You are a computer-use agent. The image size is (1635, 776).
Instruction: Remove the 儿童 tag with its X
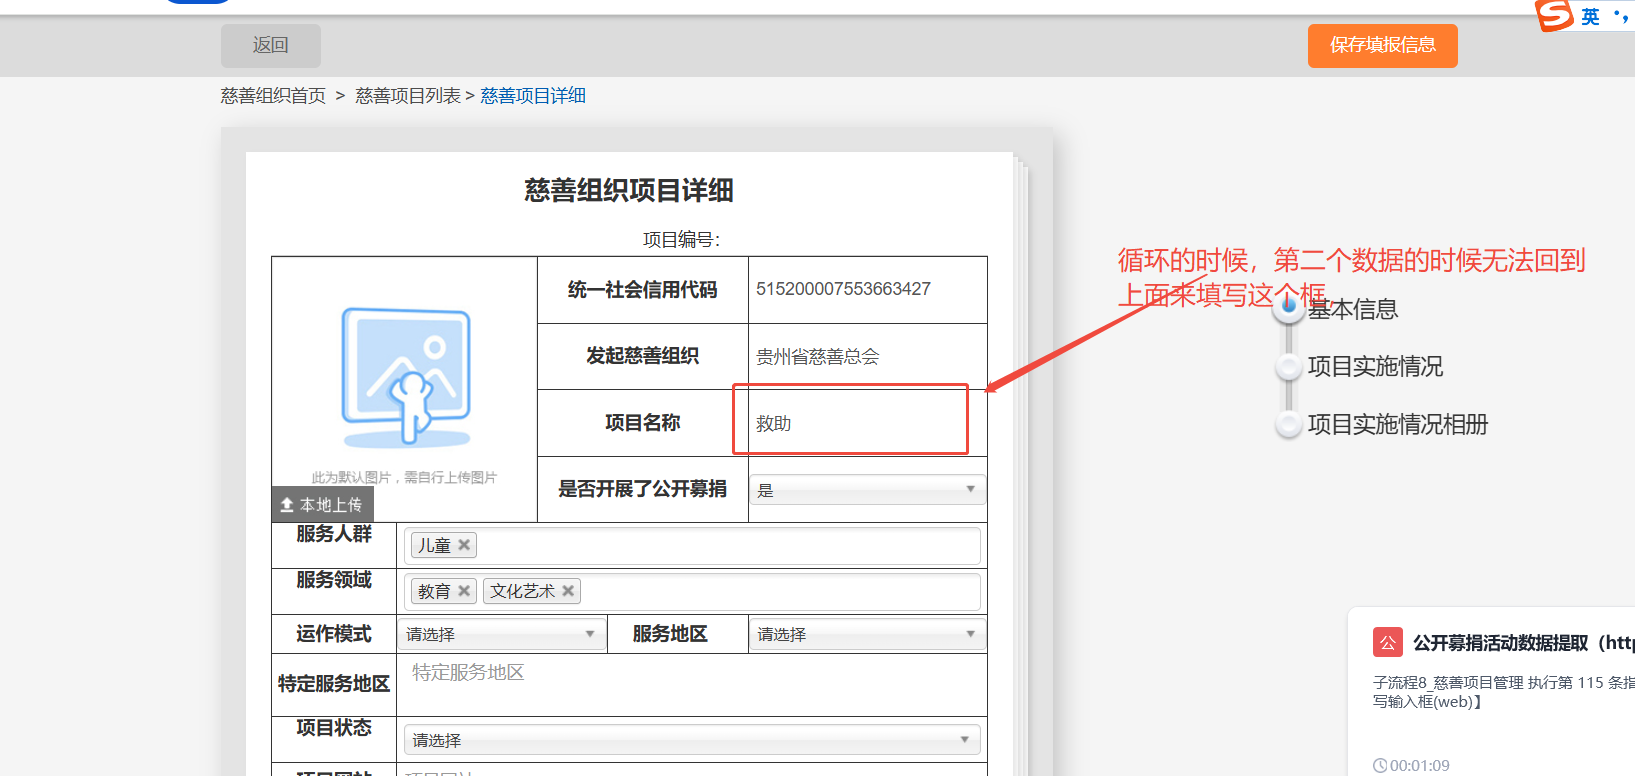tap(464, 545)
